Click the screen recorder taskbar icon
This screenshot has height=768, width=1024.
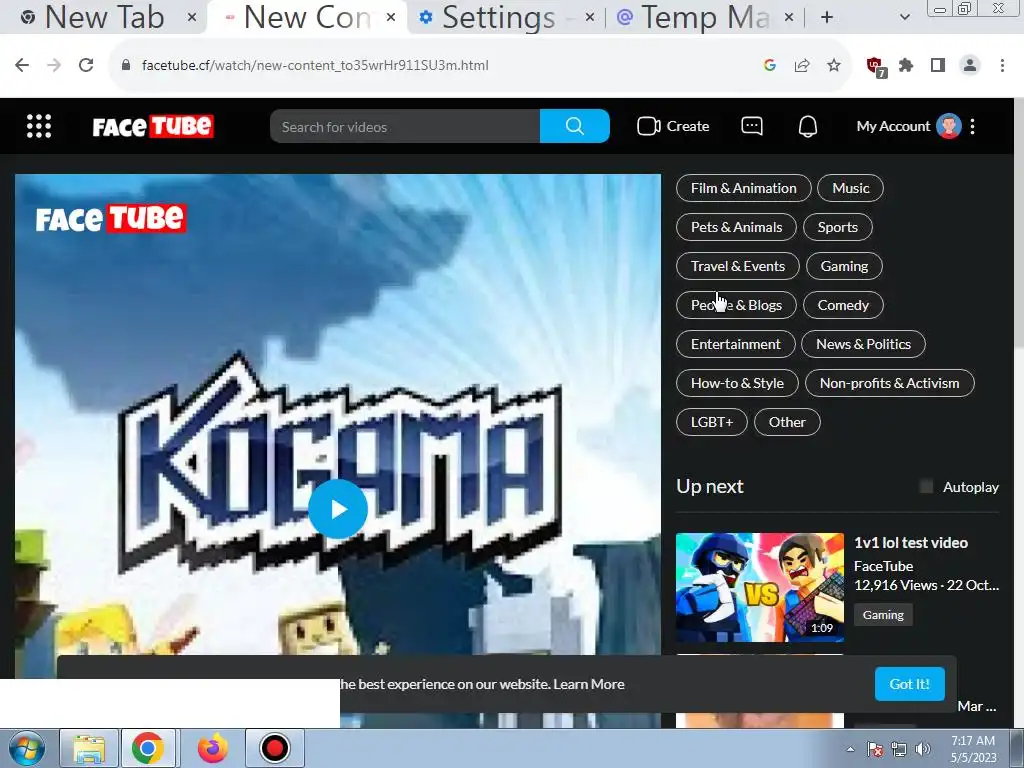[x=274, y=748]
